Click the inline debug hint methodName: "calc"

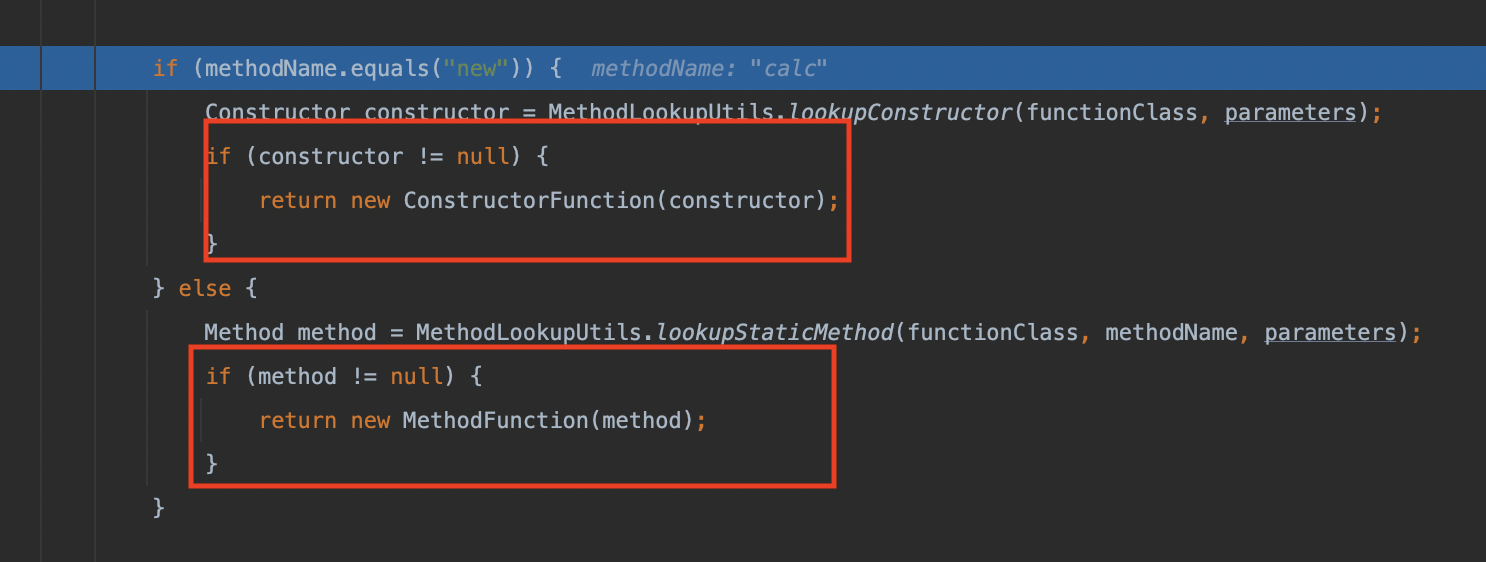point(710,68)
